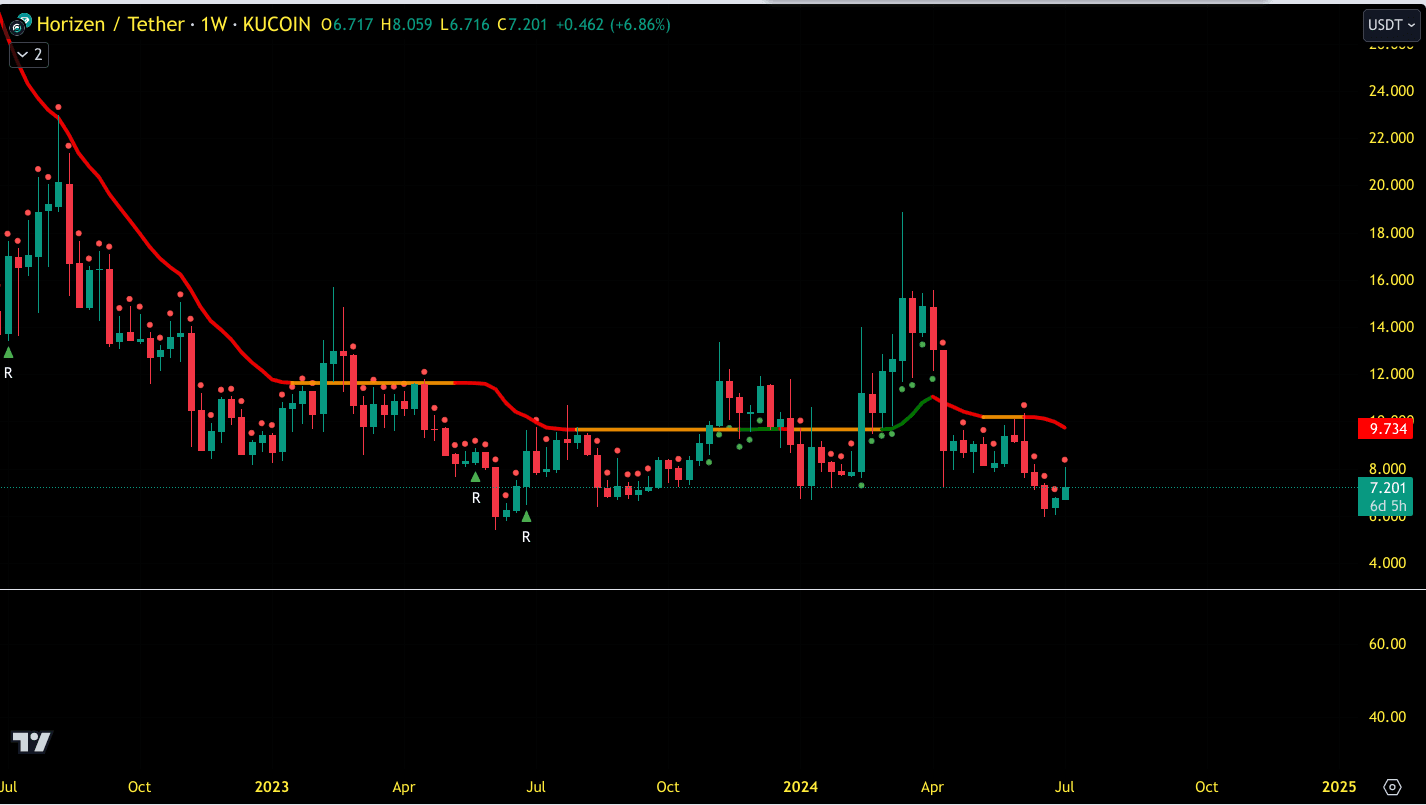Screen dimensions: 1426x805
Task: Click the 9.734 red price label
Action: [1385, 429]
